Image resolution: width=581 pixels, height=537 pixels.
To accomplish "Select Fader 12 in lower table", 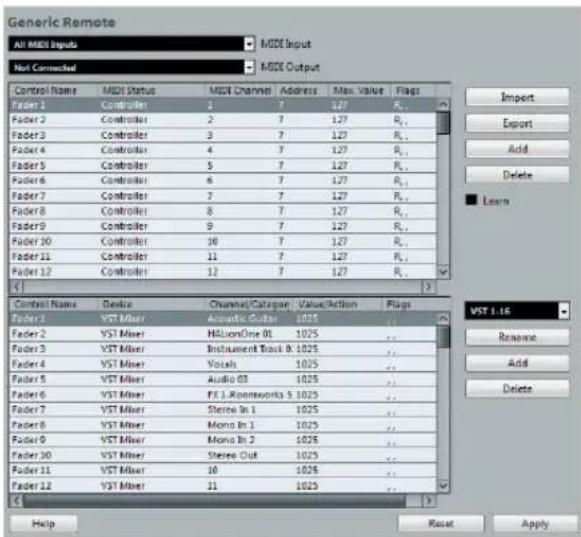I will tap(223, 485).
